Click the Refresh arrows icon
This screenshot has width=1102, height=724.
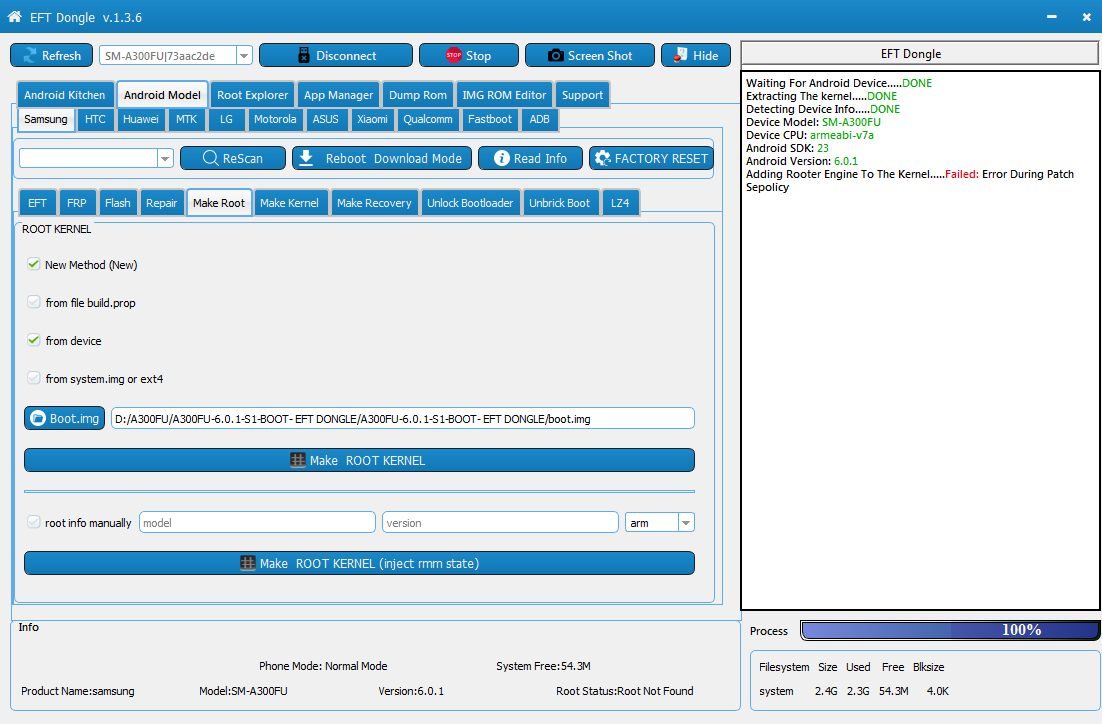[x=30, y=56]
